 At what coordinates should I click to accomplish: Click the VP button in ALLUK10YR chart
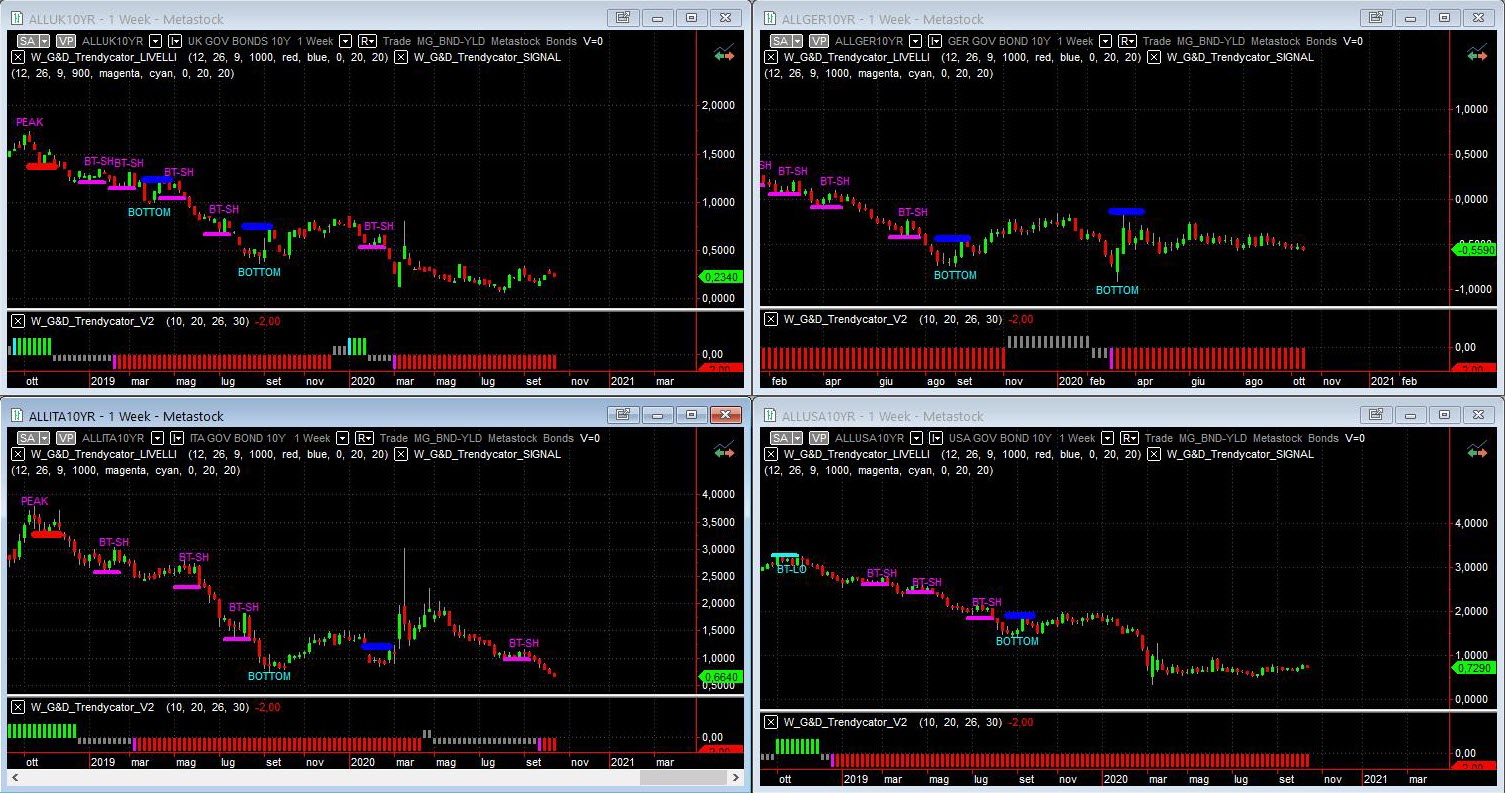click(x=66, y=41)
